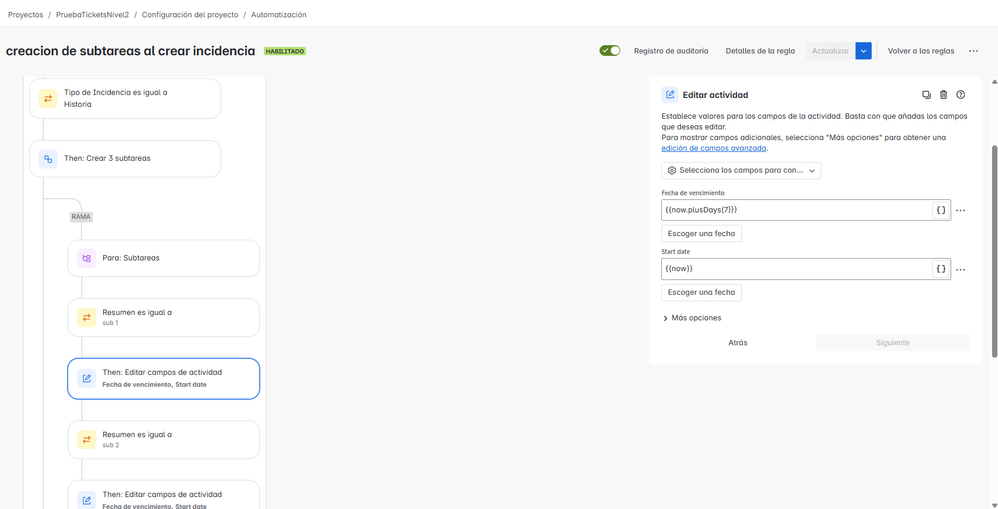998x509 pixels.
Task: Click the Editar actividad pencil icon
Action: pyautogui.click(x=670, y=95)
